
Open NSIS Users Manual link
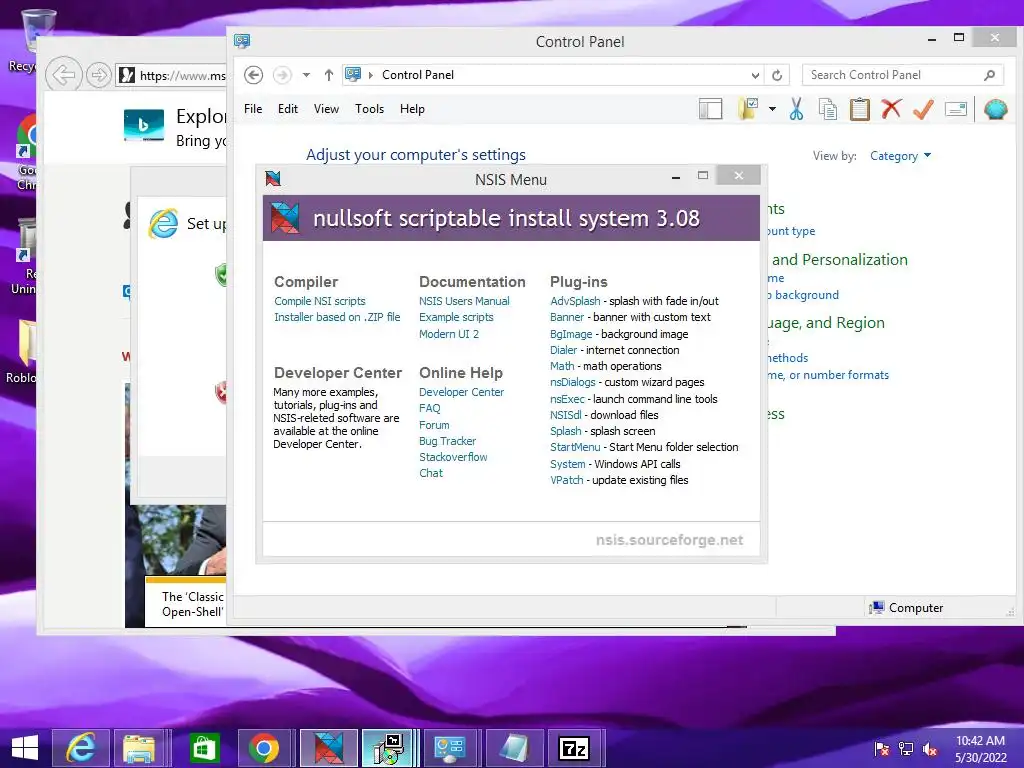464,301
